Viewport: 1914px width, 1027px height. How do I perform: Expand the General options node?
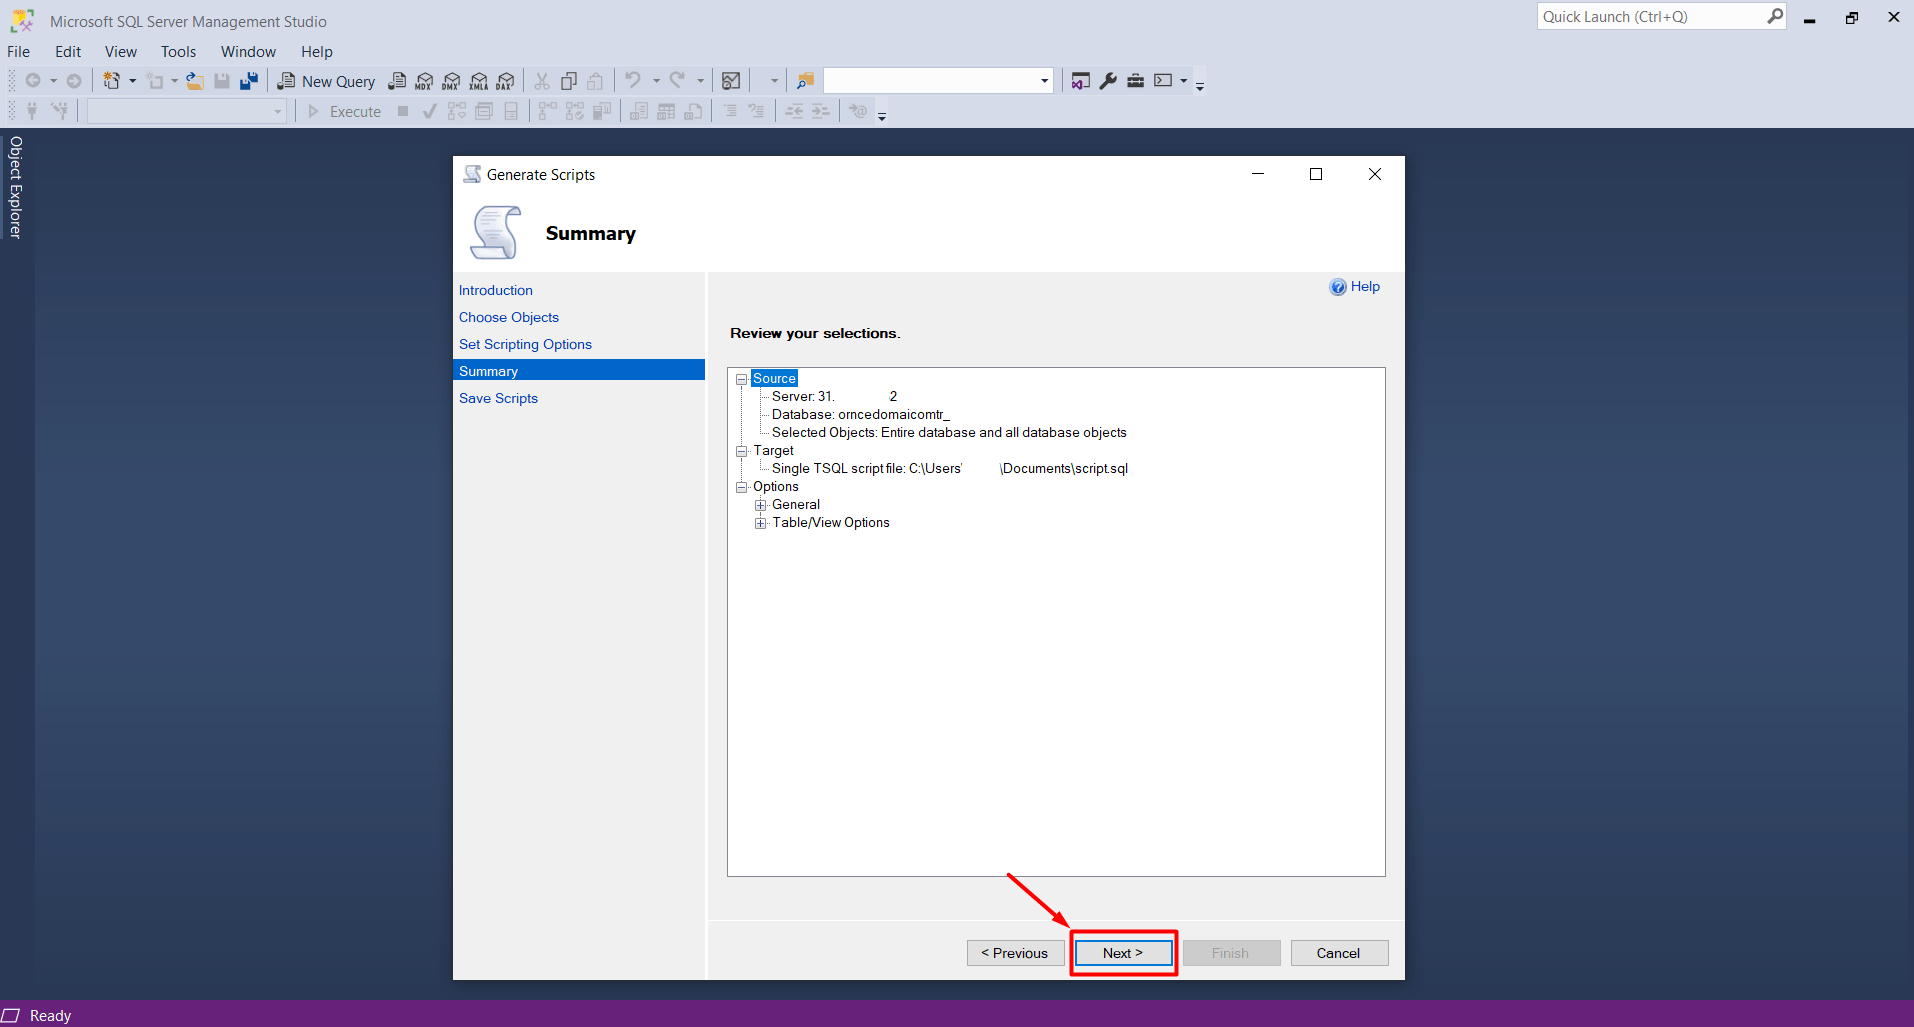(x=761, y=505)
